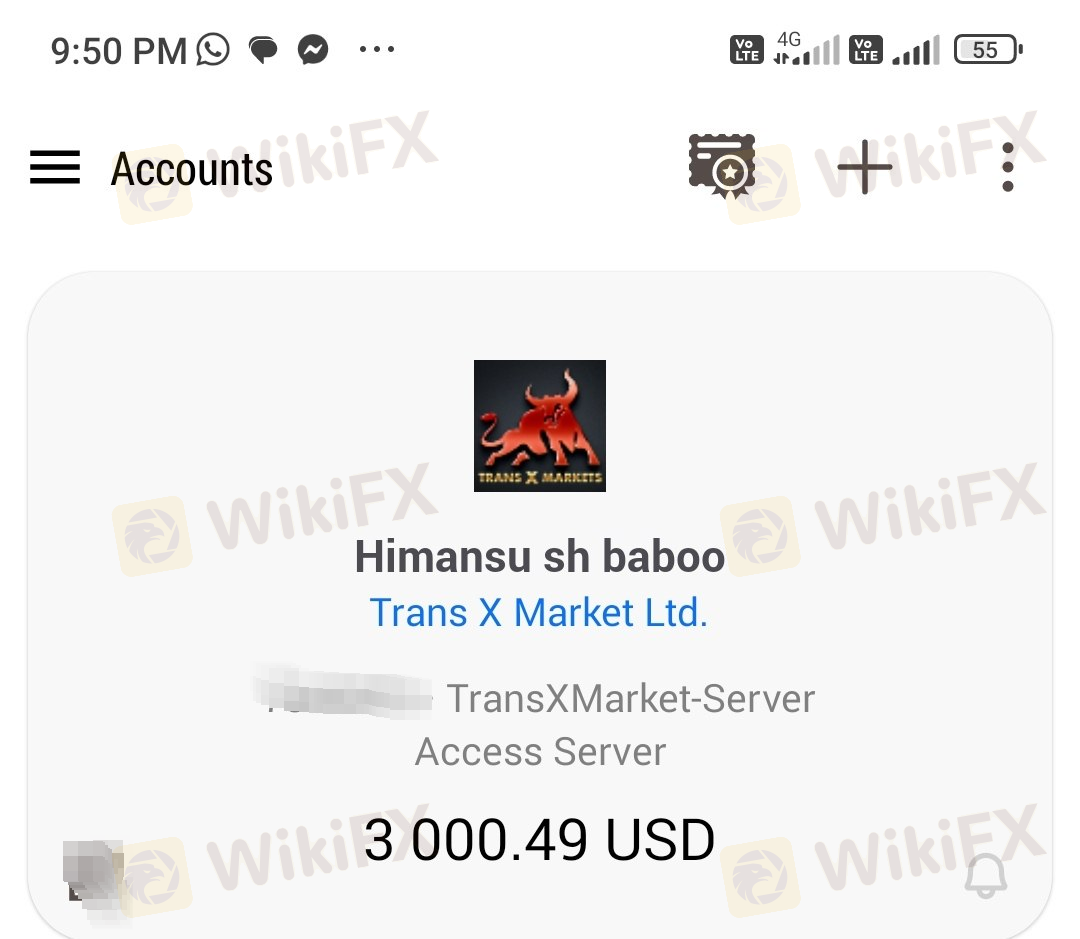This screenshot has height=939, width=1080.
Task: Tap the Access Server text
Action: [x=541, y=751]
